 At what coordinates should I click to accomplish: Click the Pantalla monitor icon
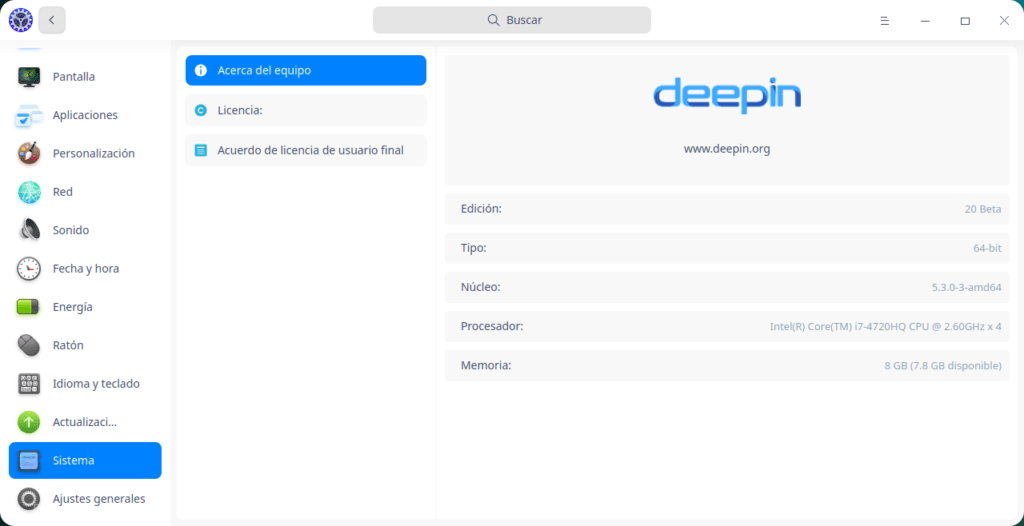[x=29, y=76]
